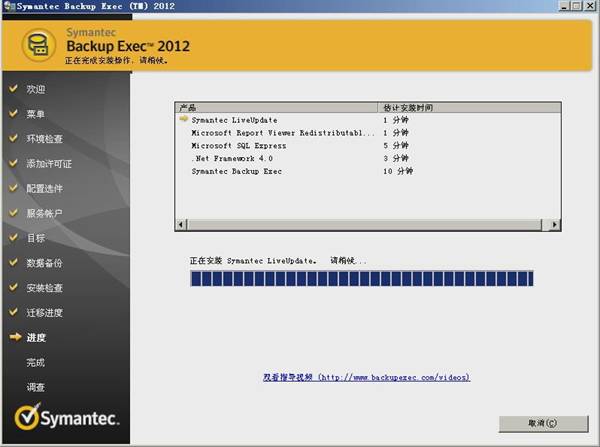Open the 调查 step in sidebar
600x447 pixels.
pyautogui.click(x=36, y=387)
